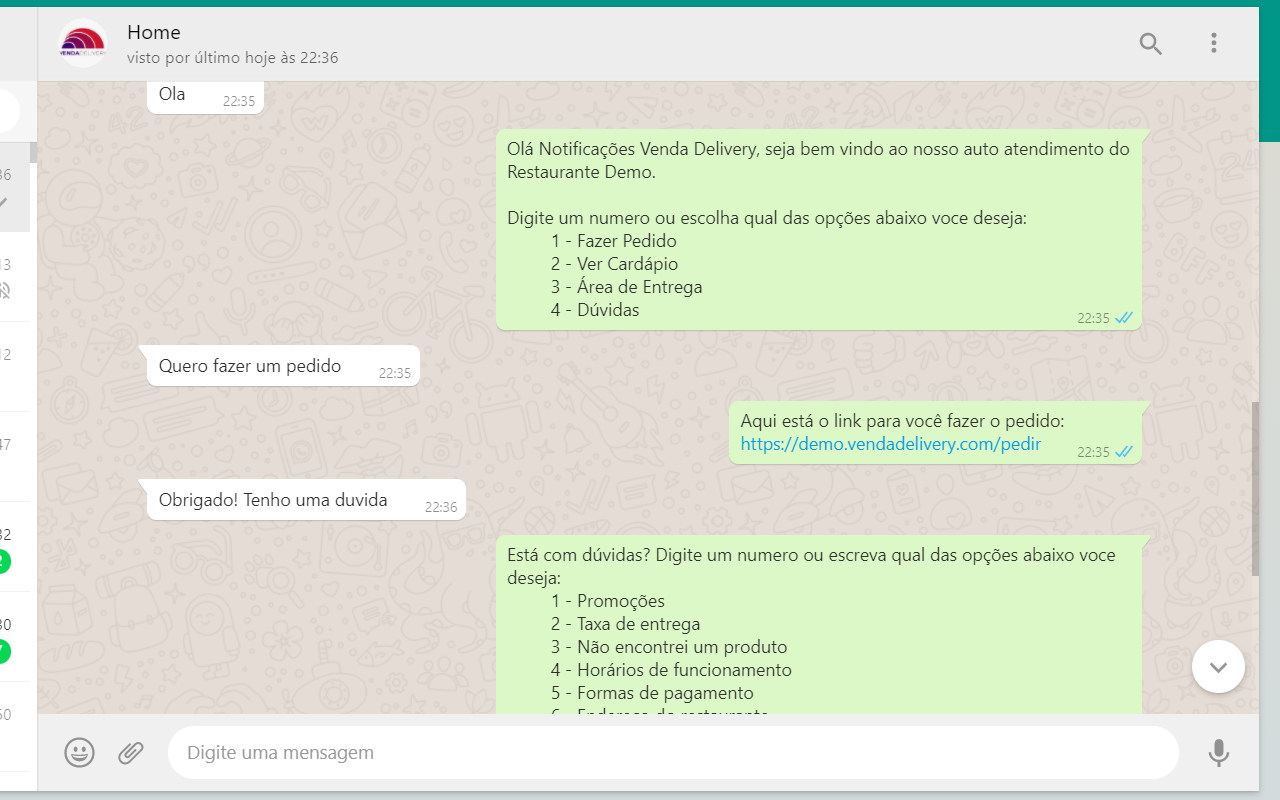Attach a file with the paperclip icon

tap(131, 752)
